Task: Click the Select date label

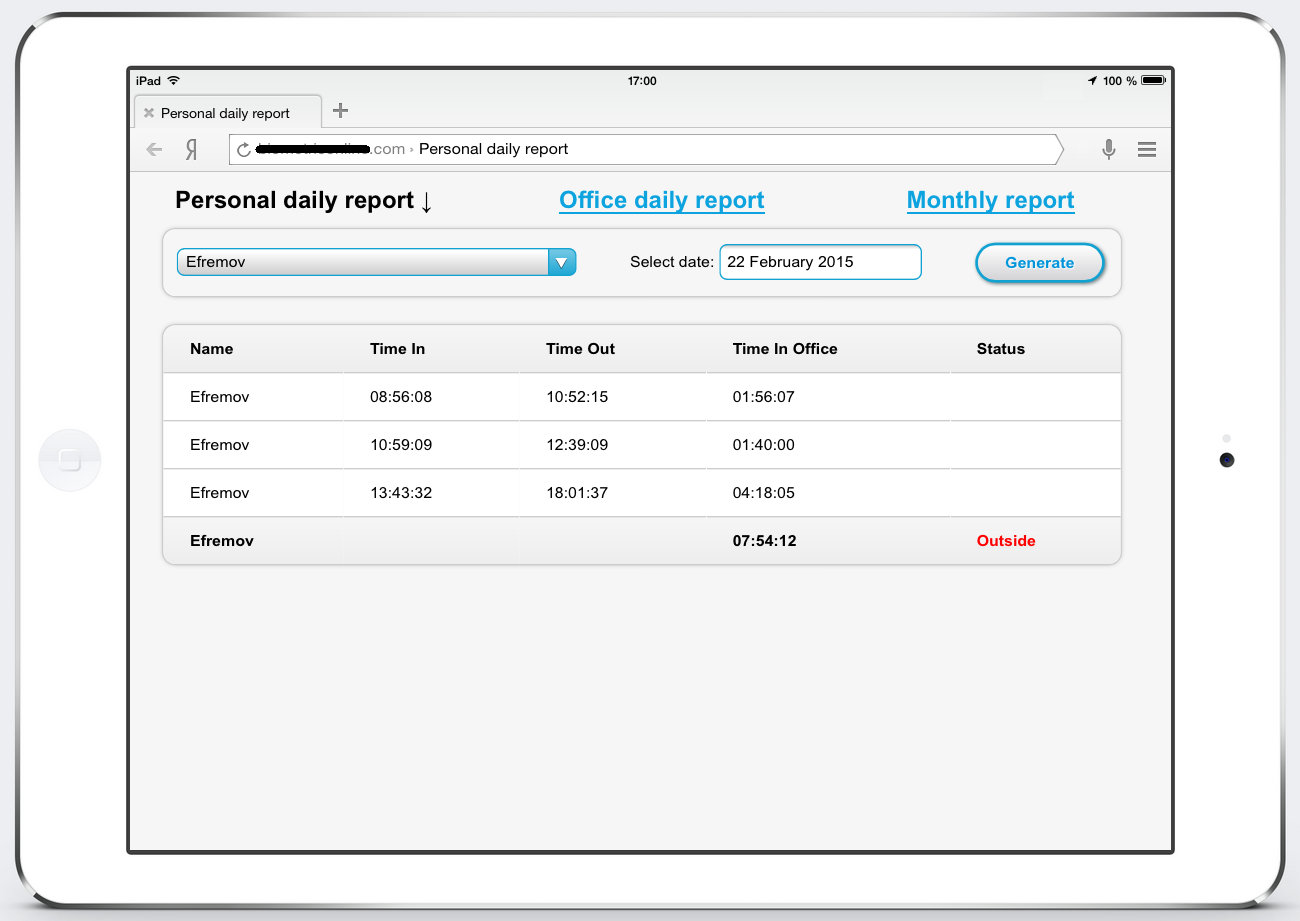Action: pyautogui.click(x=672, y=262)
